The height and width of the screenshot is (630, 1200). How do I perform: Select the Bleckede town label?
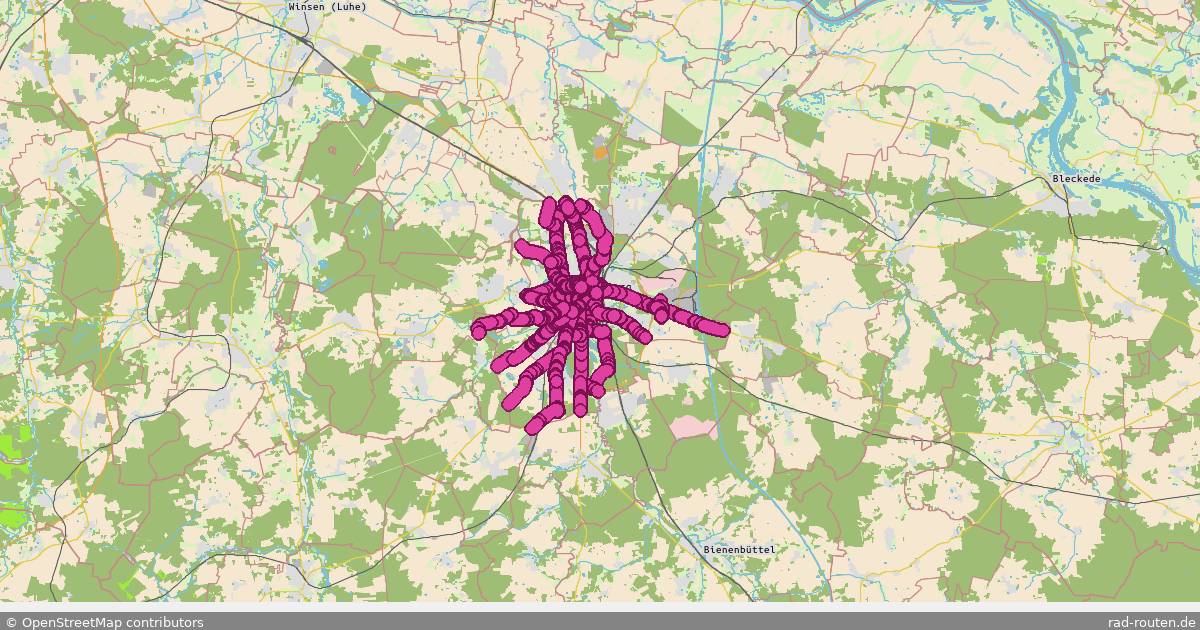(1075, 178)
